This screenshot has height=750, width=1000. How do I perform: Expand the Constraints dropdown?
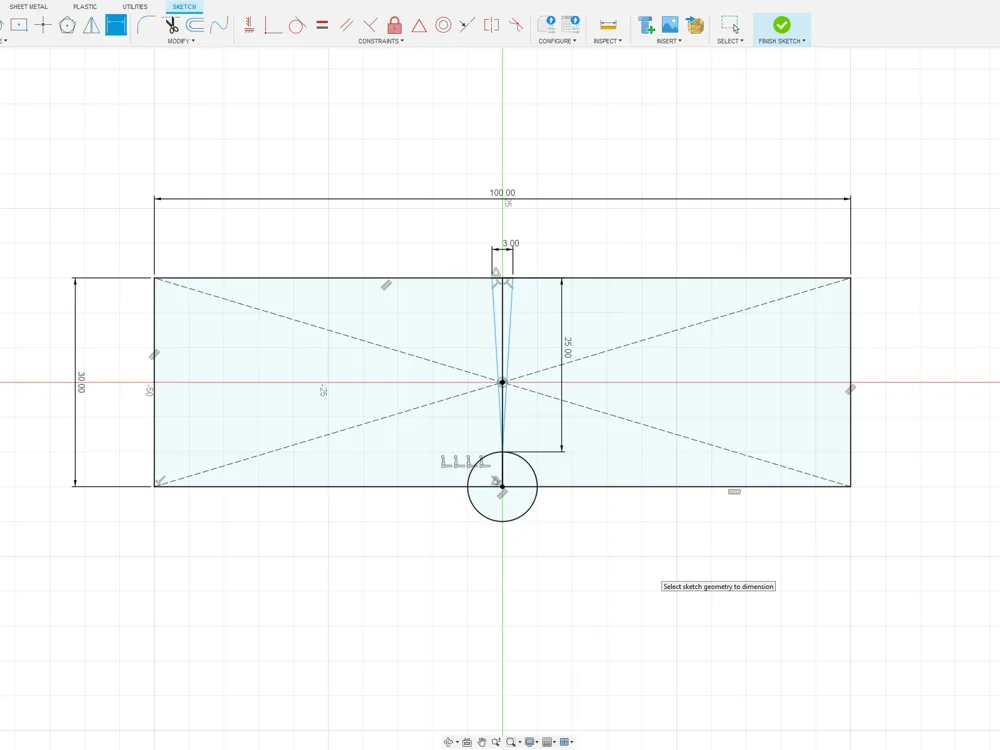[381, 41]
